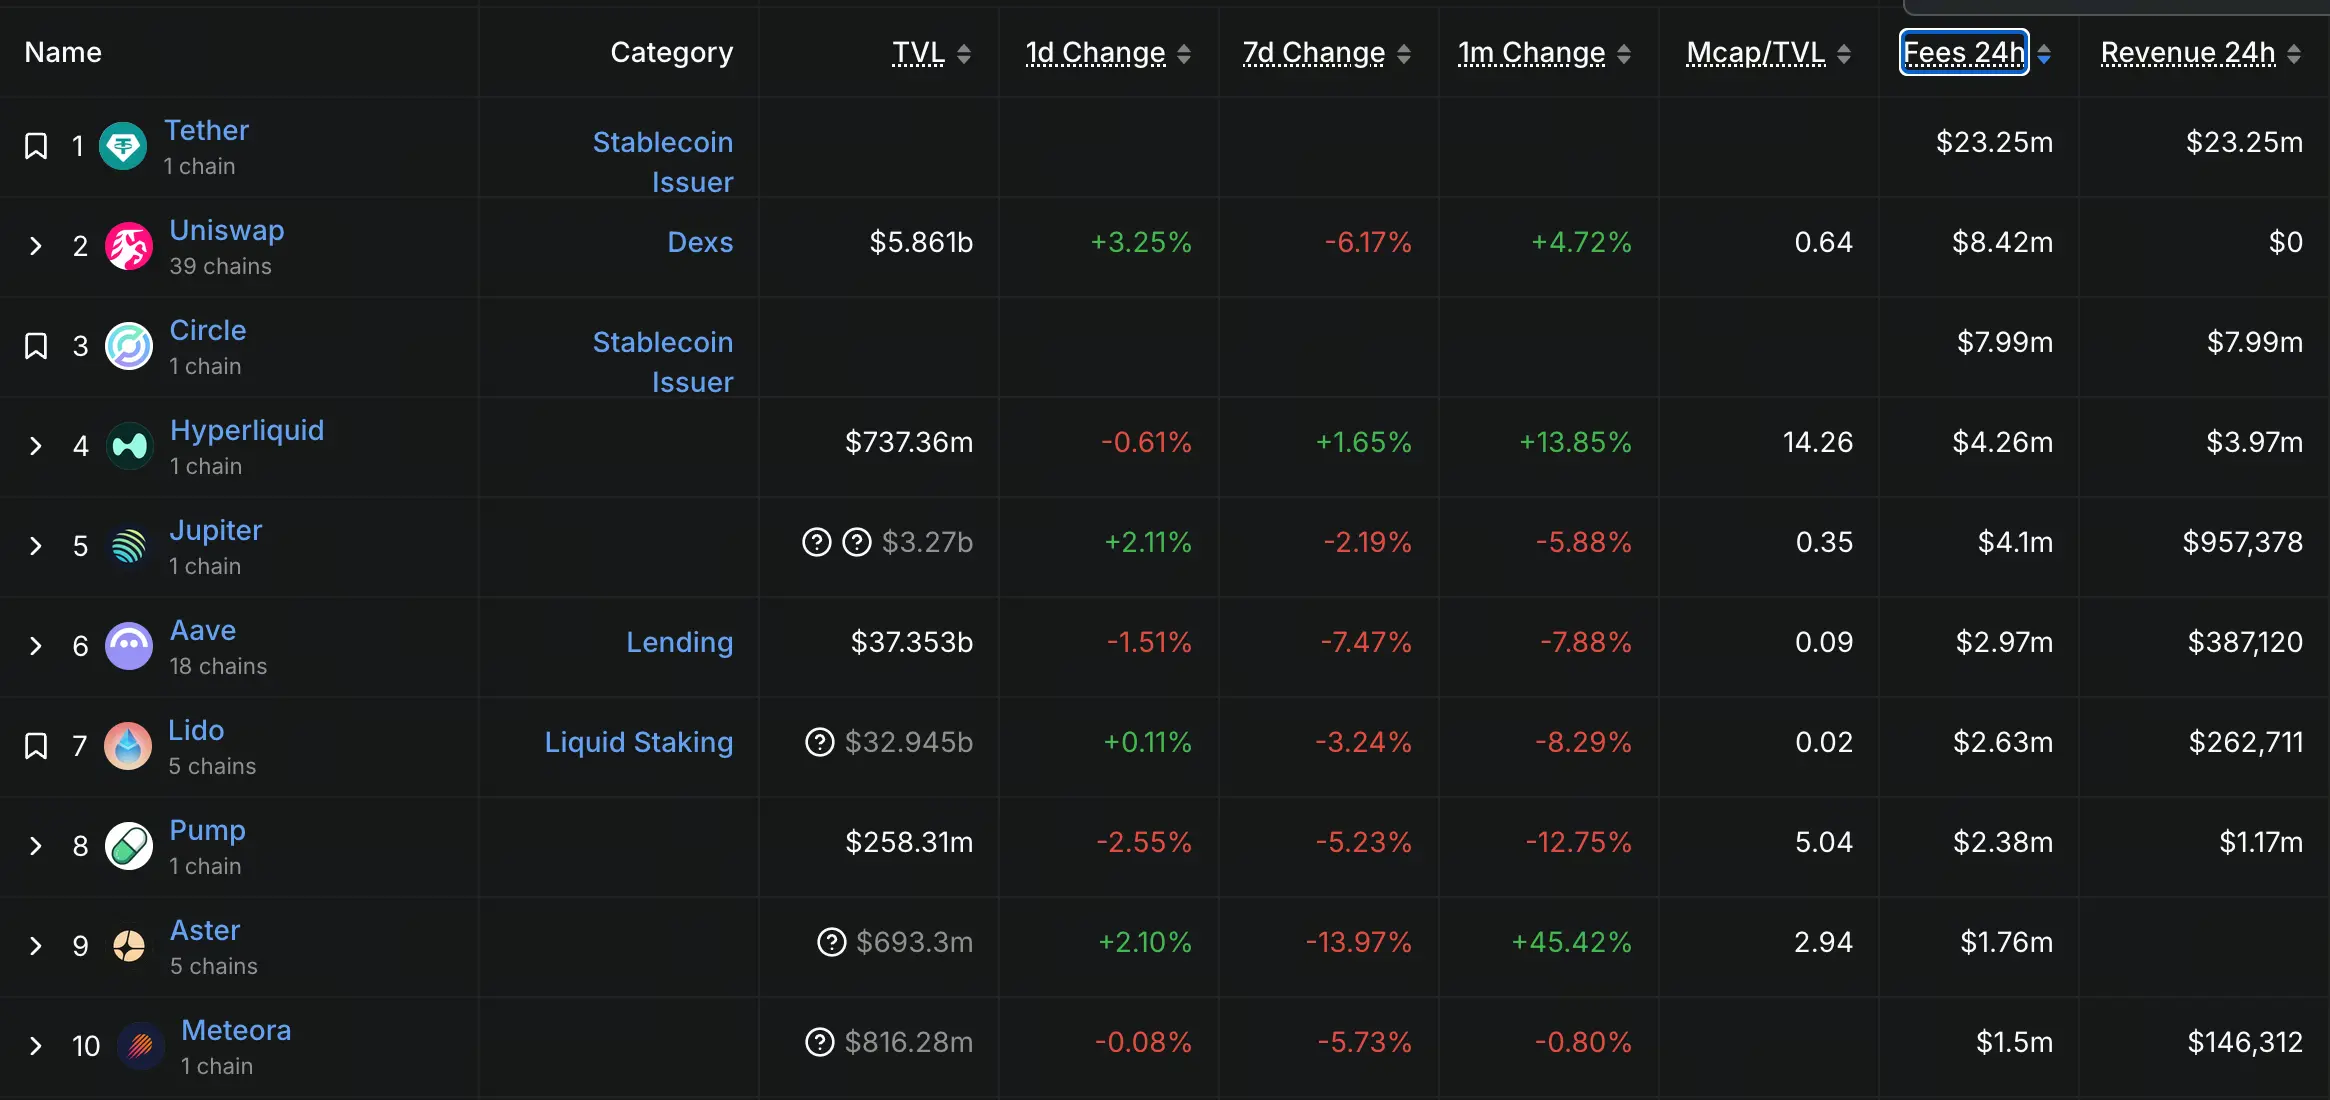Sort by Revenue 24h column header
Screen dimensions: 2330x1100
pos(2188,52)
